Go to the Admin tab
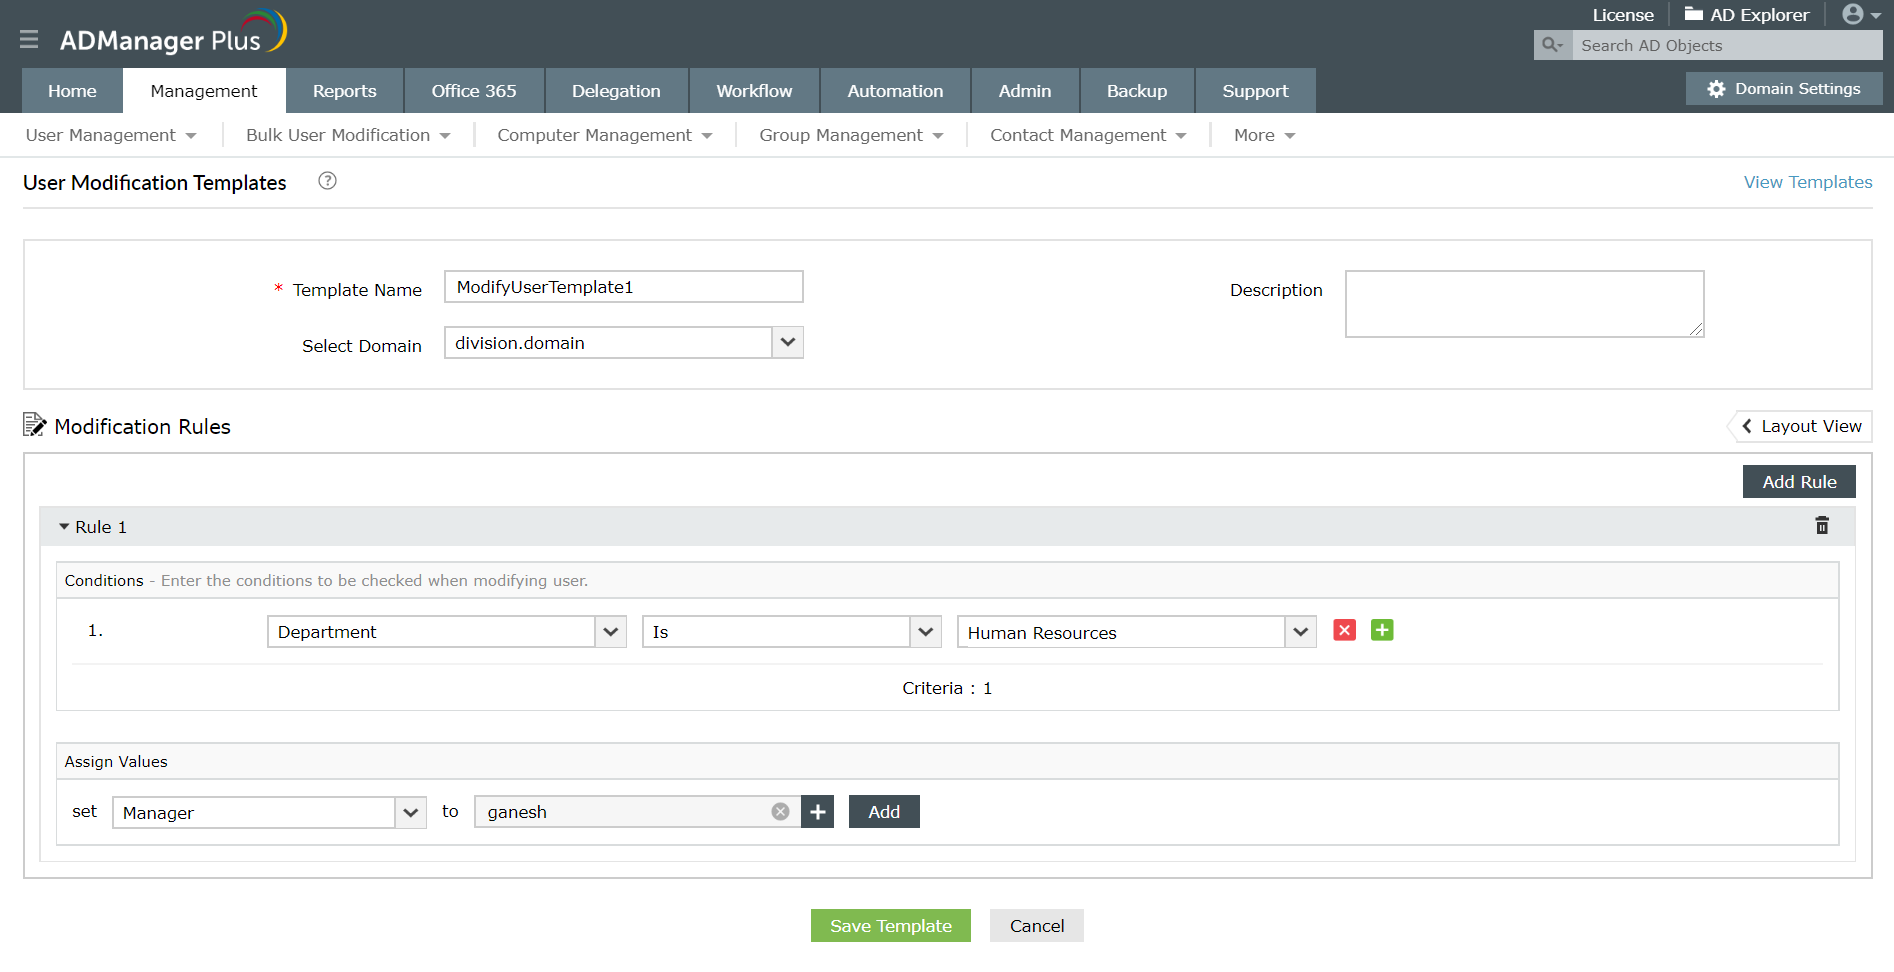This screenshot has height=972, width=1894. [x=1025, y=91]
